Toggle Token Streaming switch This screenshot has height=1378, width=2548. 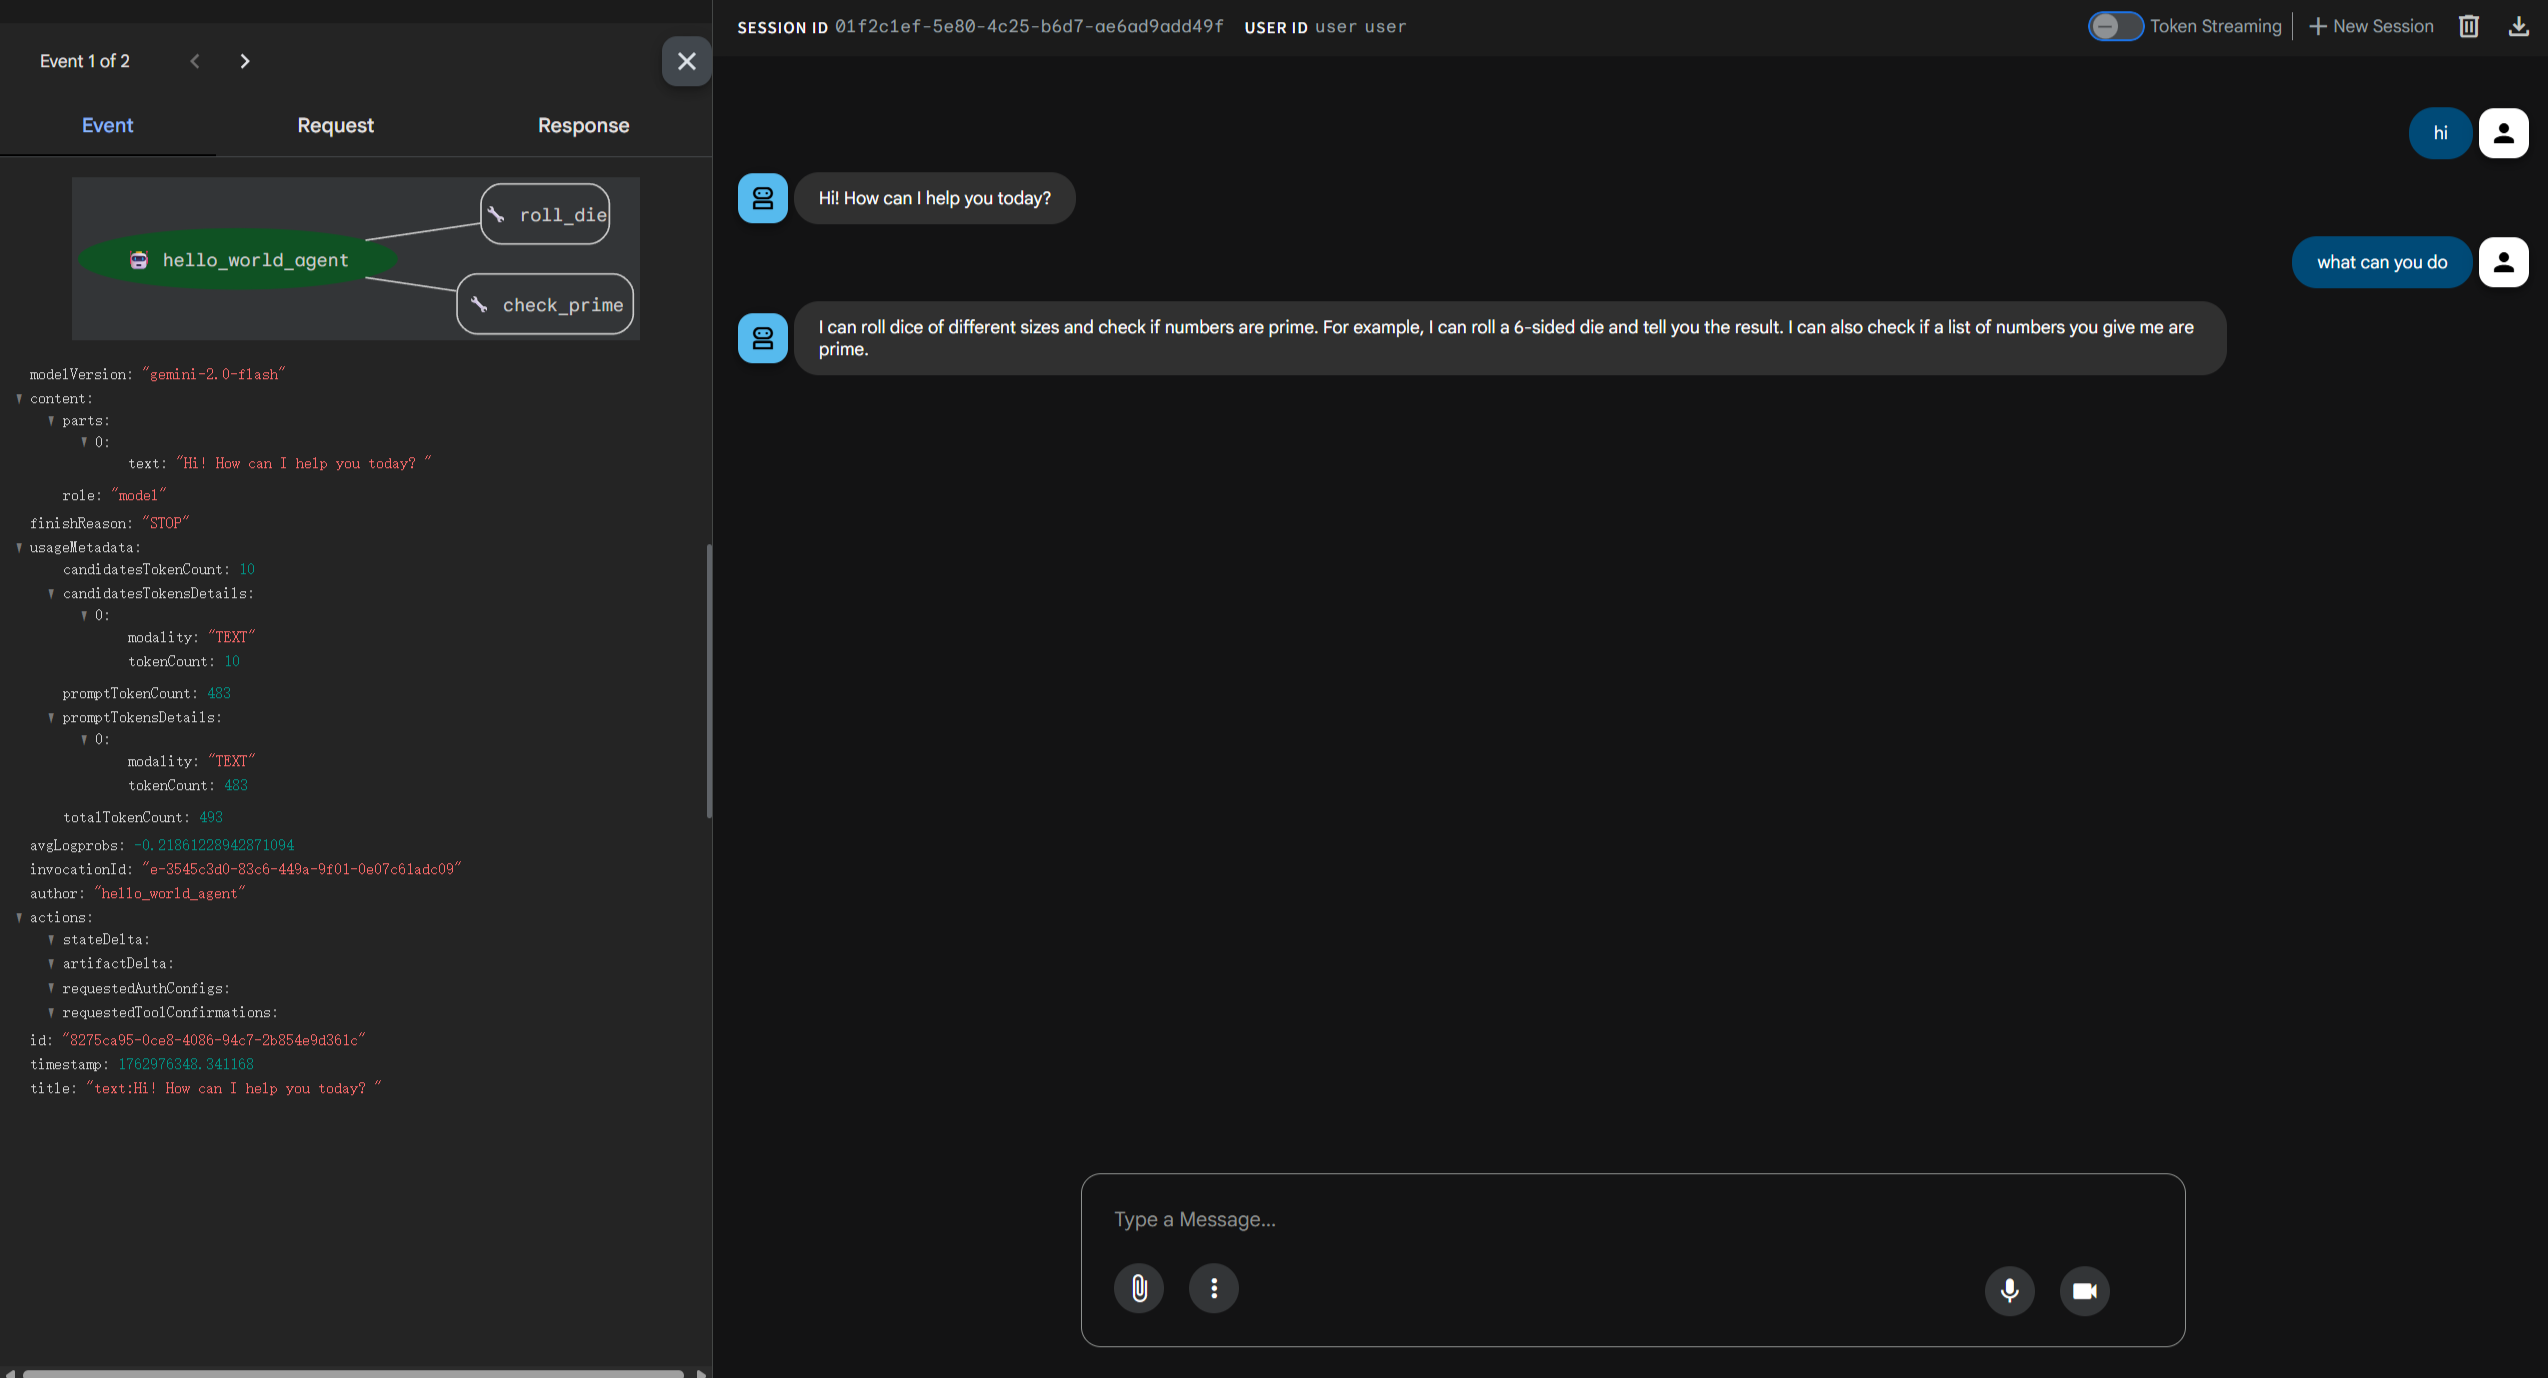(2114, 27)
